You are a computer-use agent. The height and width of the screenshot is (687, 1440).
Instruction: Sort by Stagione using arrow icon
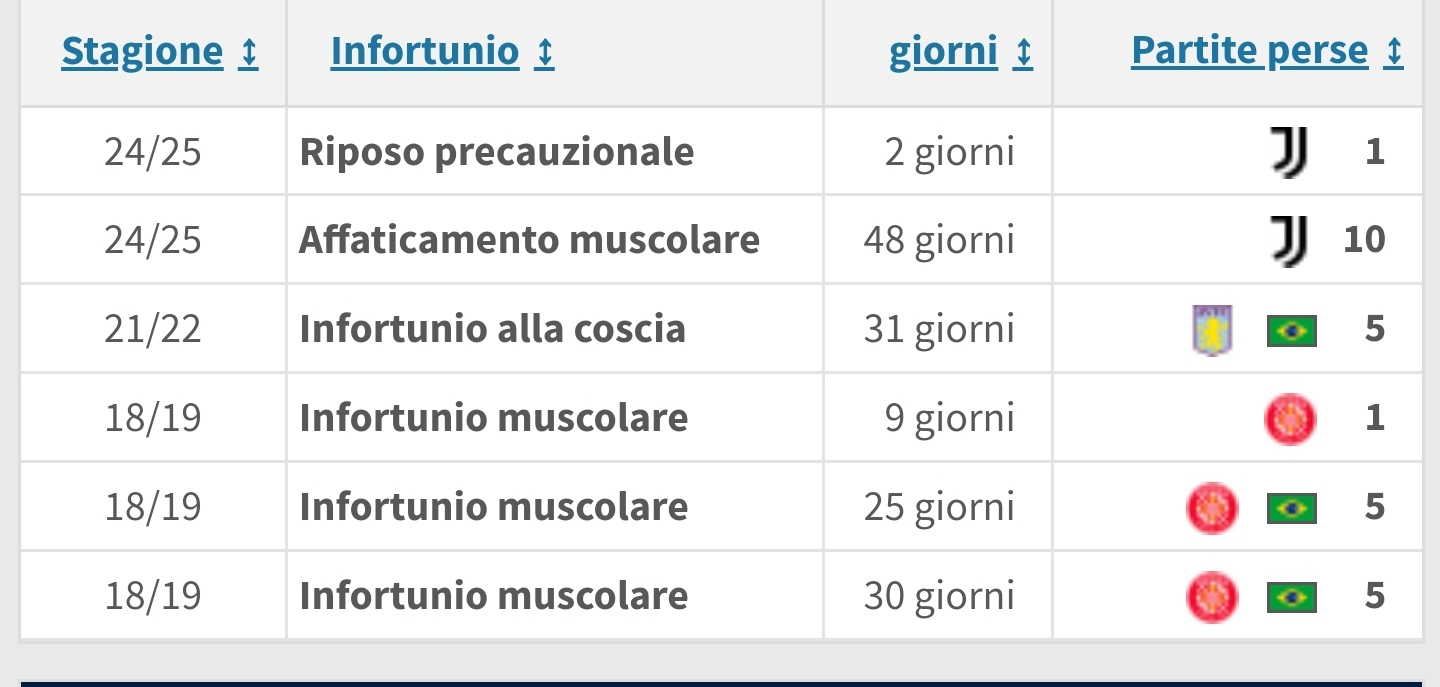point(249,52)
